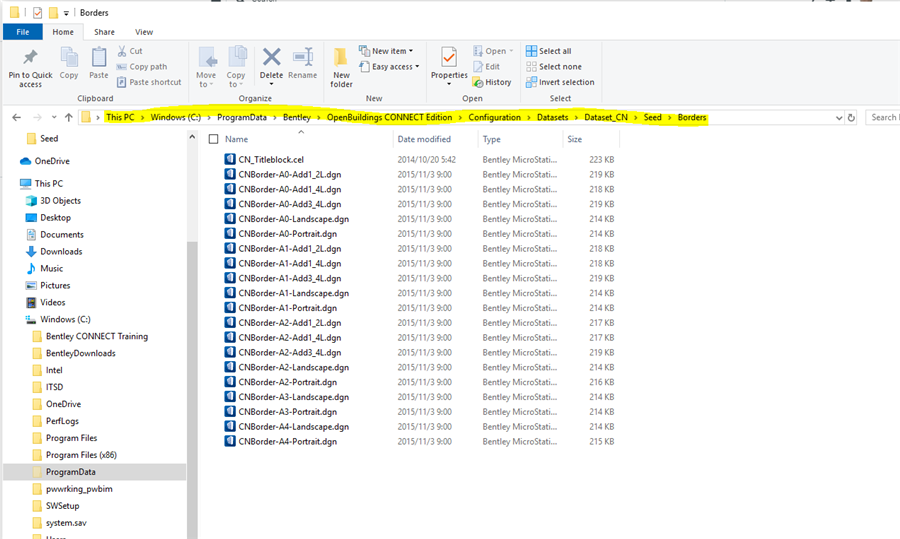Click Select all
The height and width of the screenshot is (539, 900).
(549, 51)
